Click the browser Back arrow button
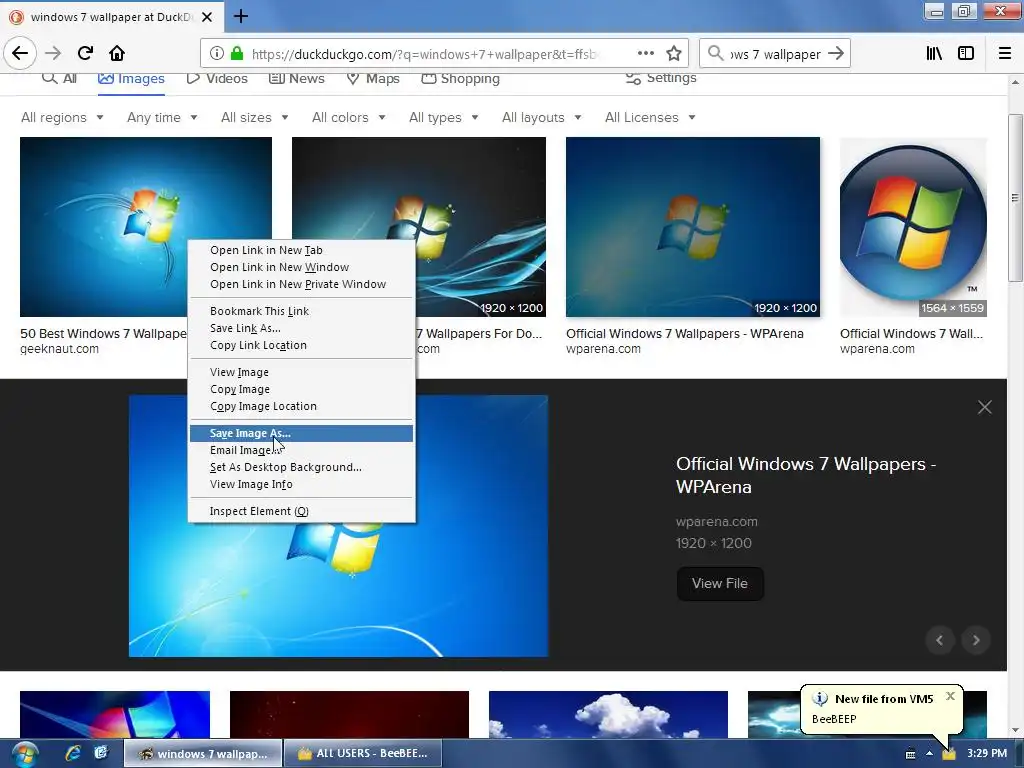The width and height of the screenshot is (1024, 768). 20,54
